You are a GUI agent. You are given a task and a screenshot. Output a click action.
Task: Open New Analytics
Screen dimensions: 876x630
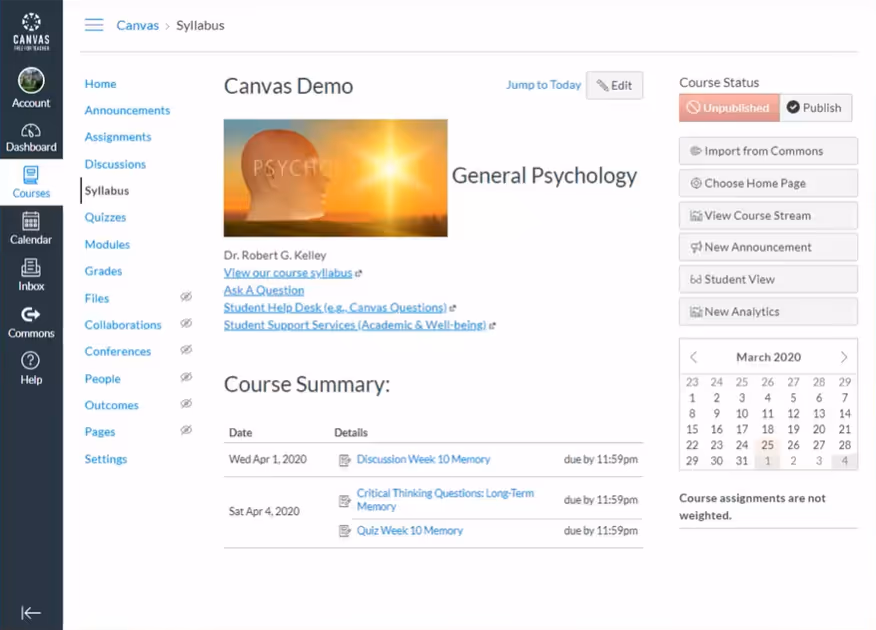[768, 312]
